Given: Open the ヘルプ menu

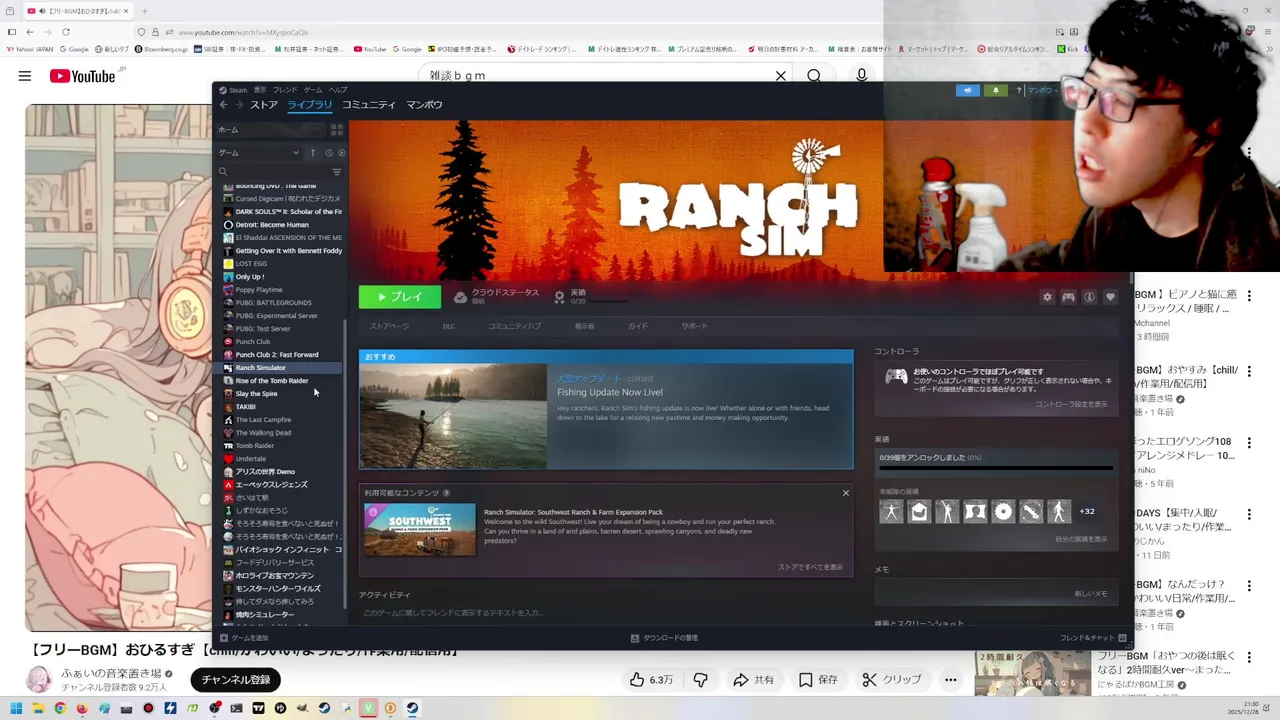Looking at the screenshot, I should [338, 90].
